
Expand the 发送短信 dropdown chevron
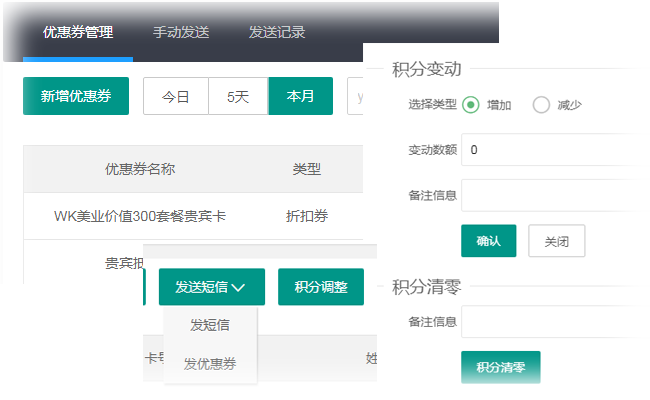[x=239, y=288]
